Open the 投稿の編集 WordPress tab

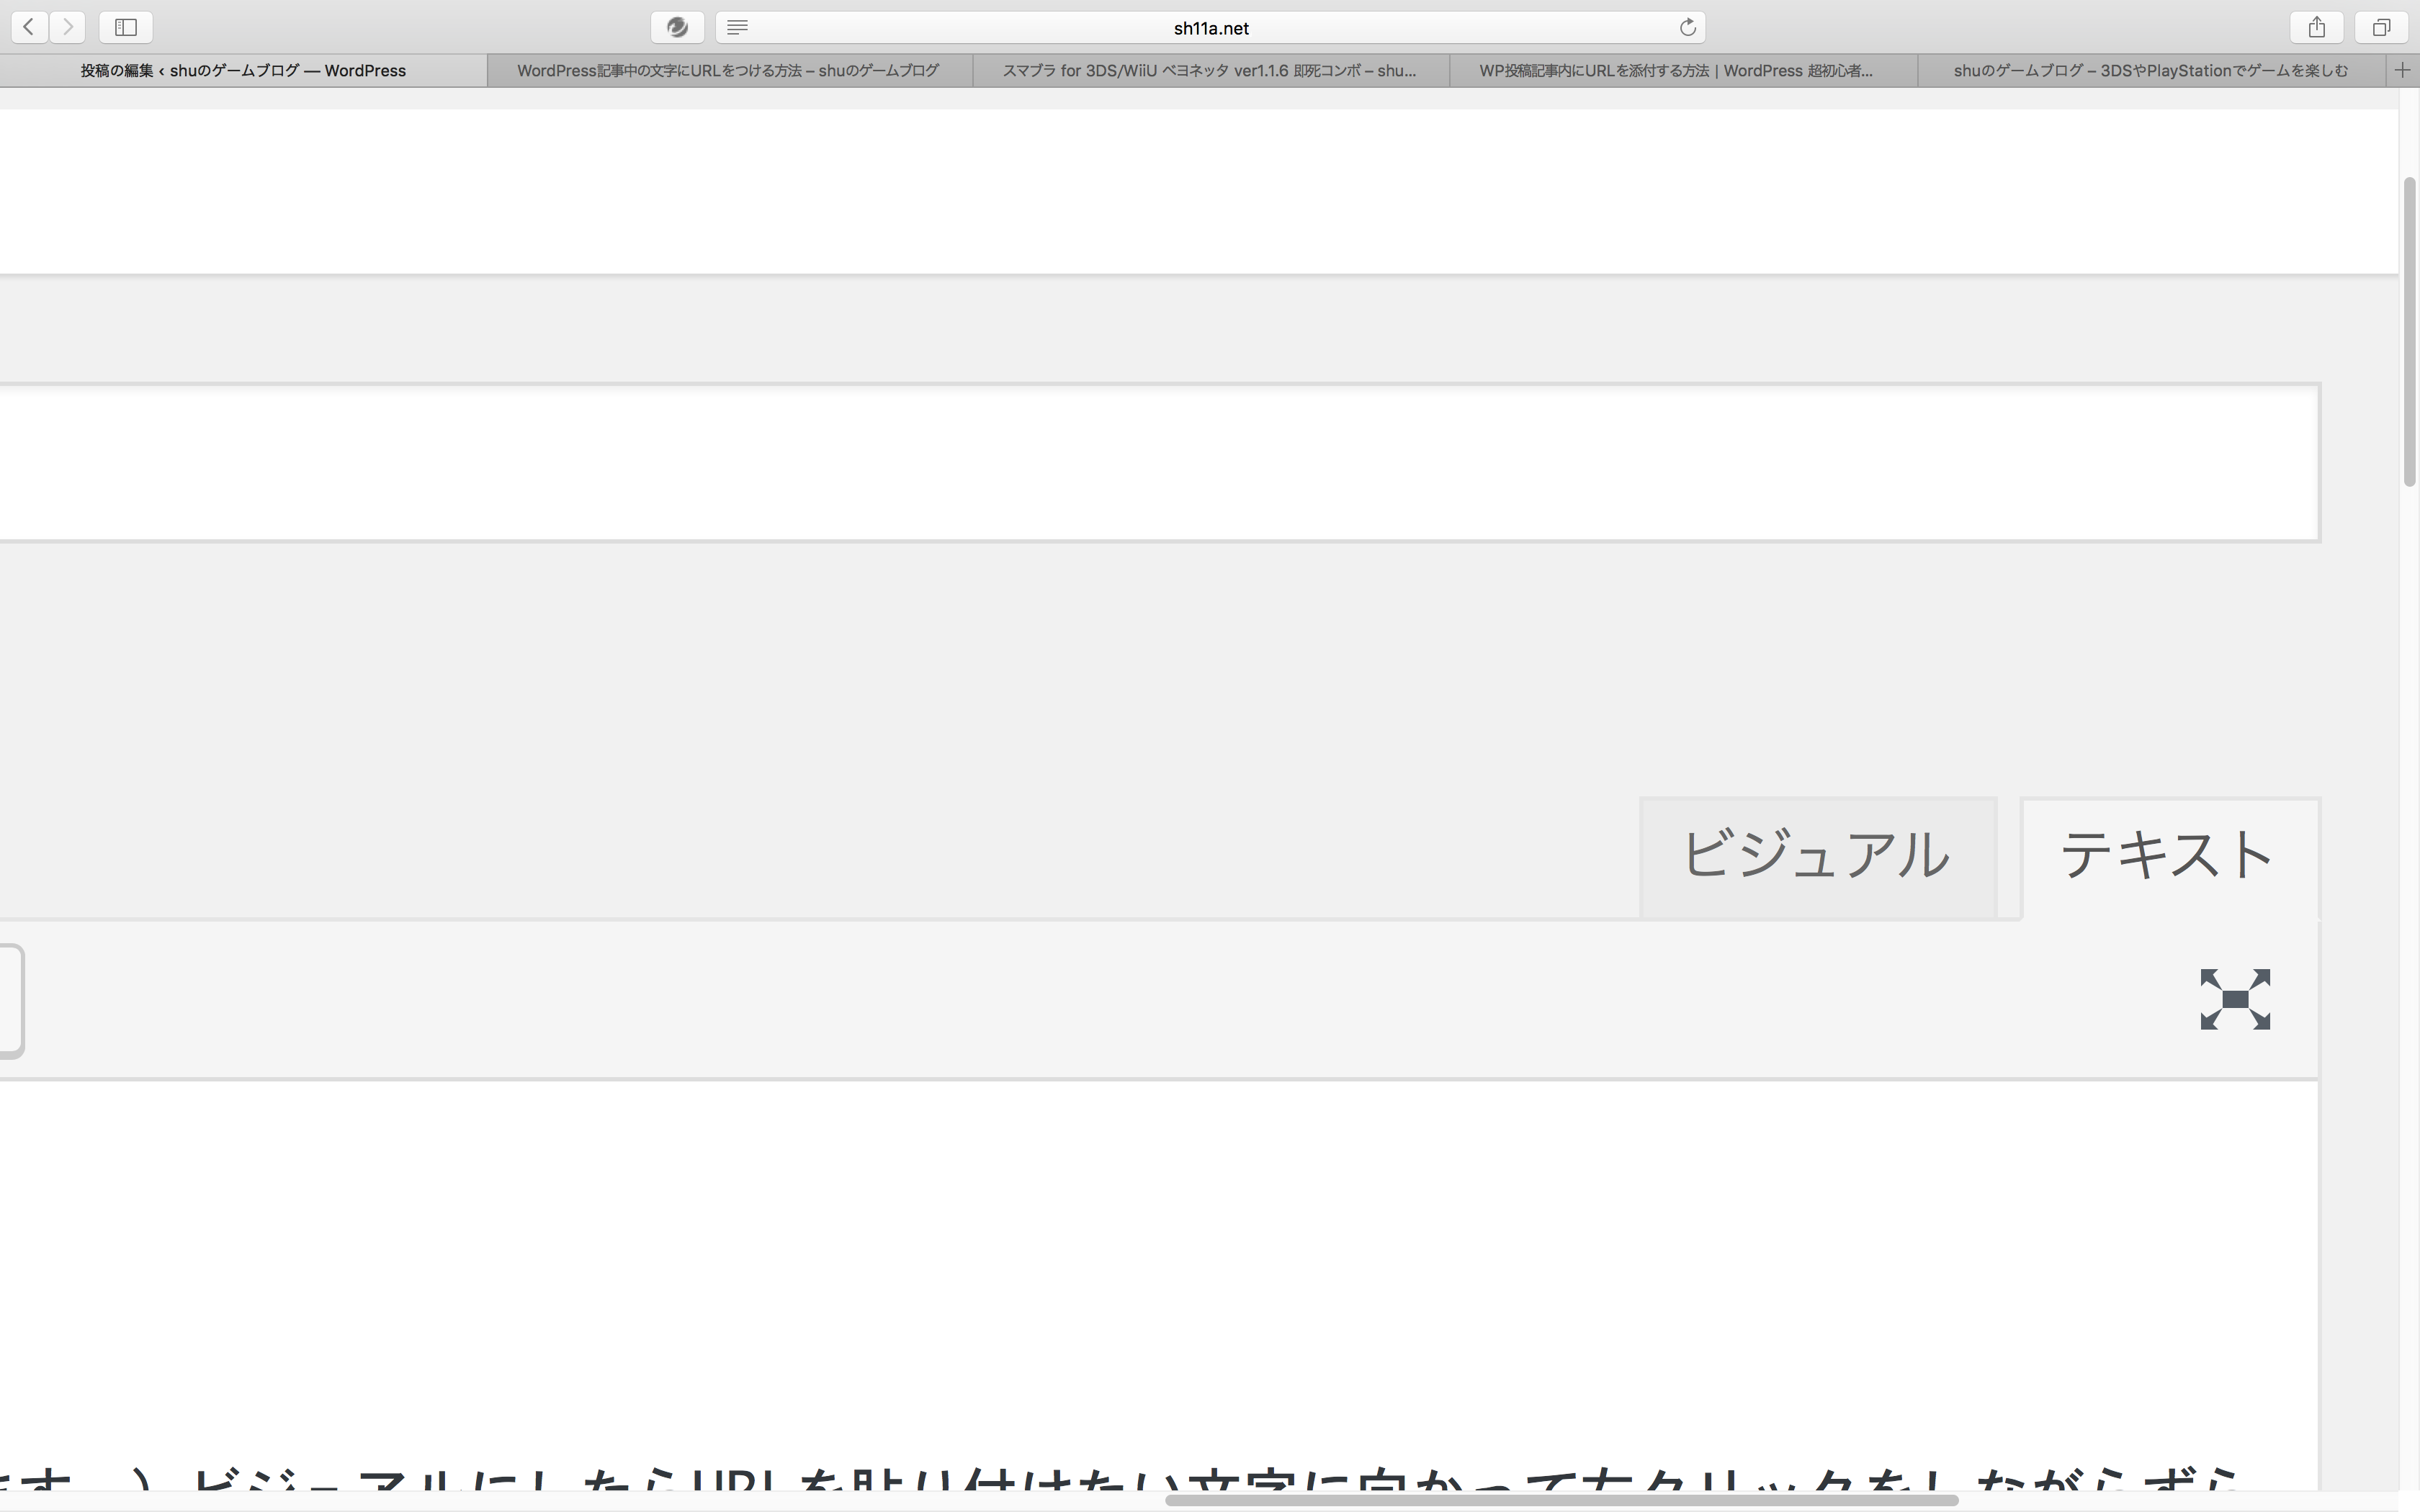click(243, 70)
